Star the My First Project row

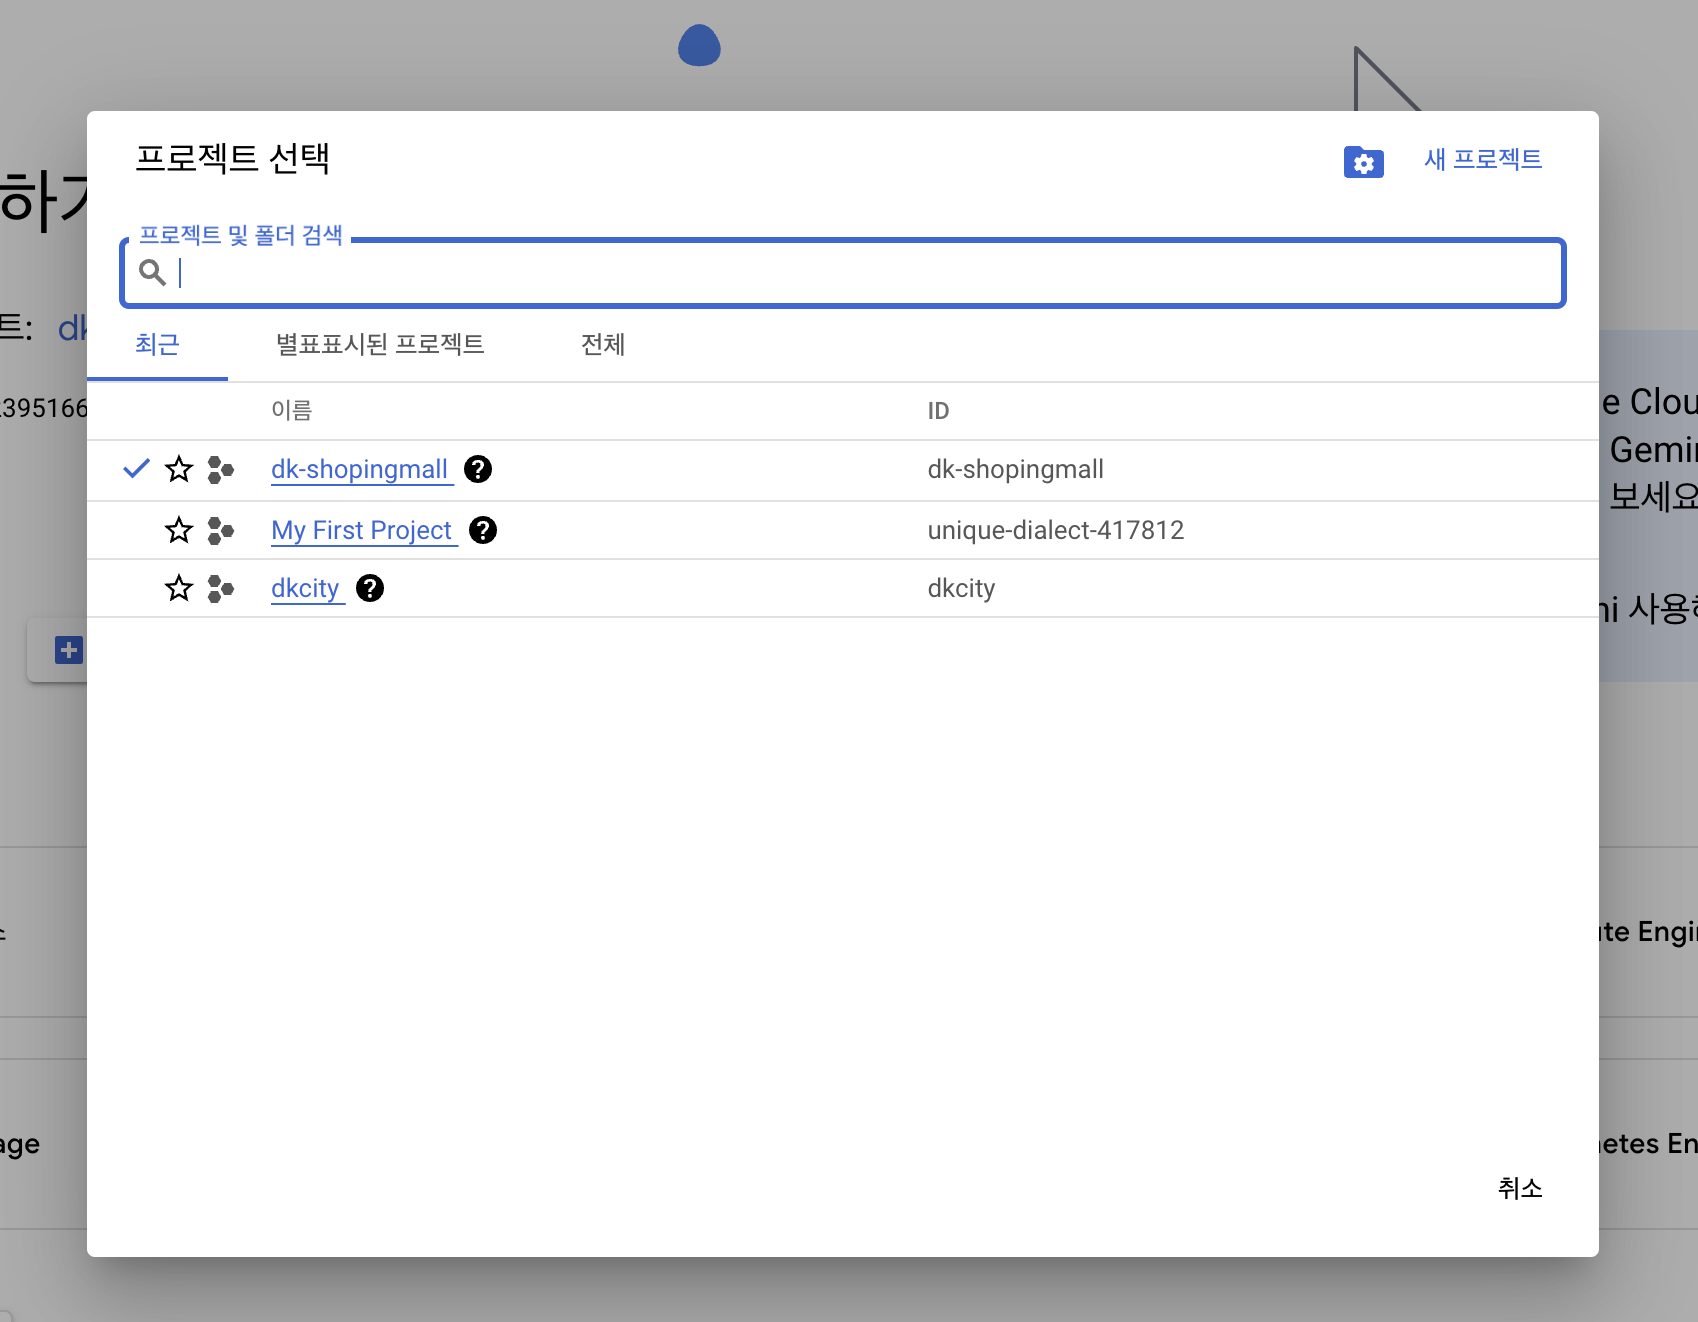pyautogui.click(x=179, y=530)
